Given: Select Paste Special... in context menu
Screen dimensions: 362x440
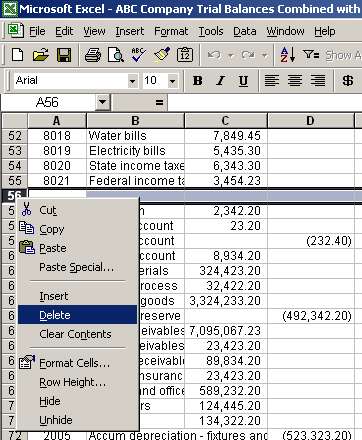Looking at the screenshot, I should coord(77,267).
